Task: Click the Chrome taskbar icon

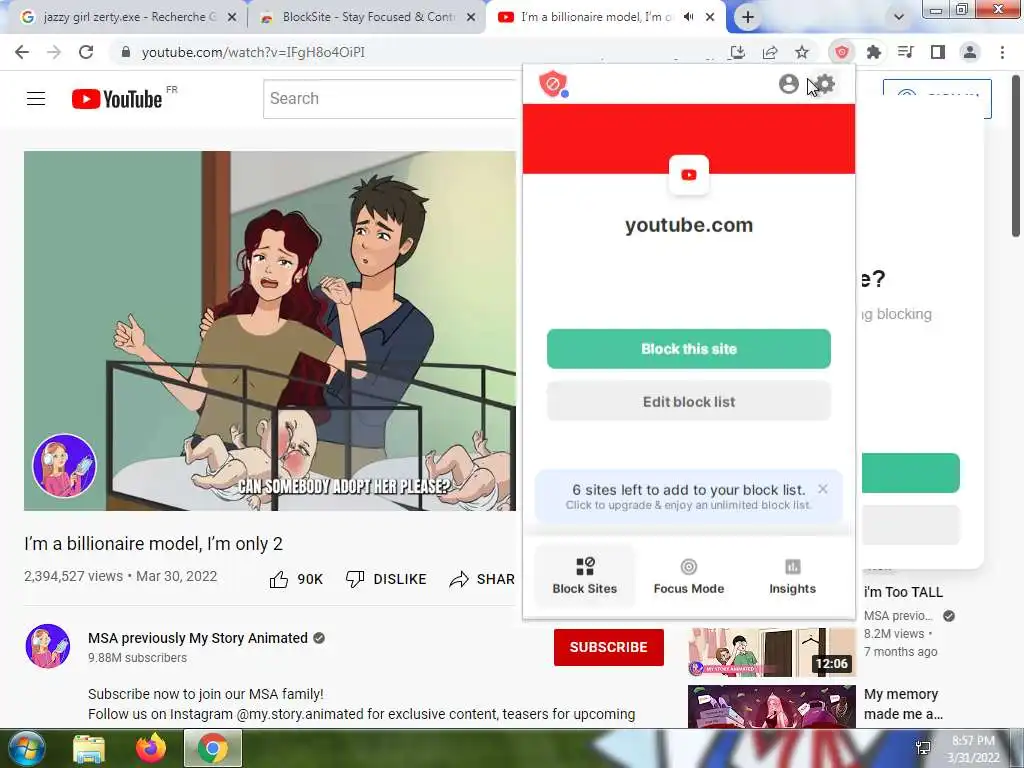Action: tap(213, 748)
